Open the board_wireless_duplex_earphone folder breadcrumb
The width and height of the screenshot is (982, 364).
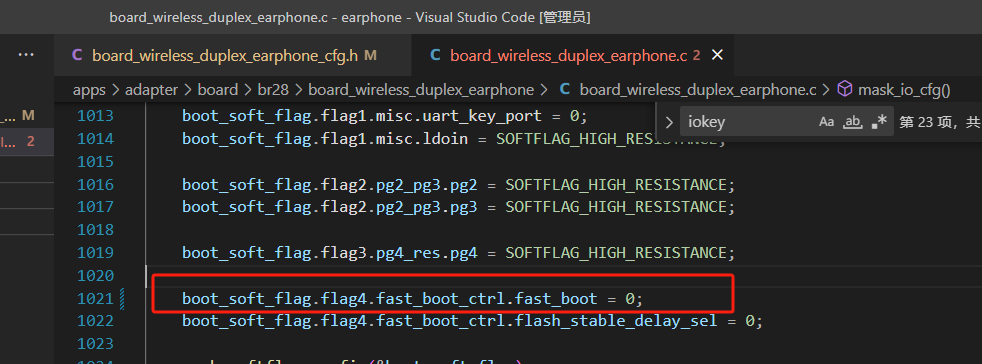421,90
